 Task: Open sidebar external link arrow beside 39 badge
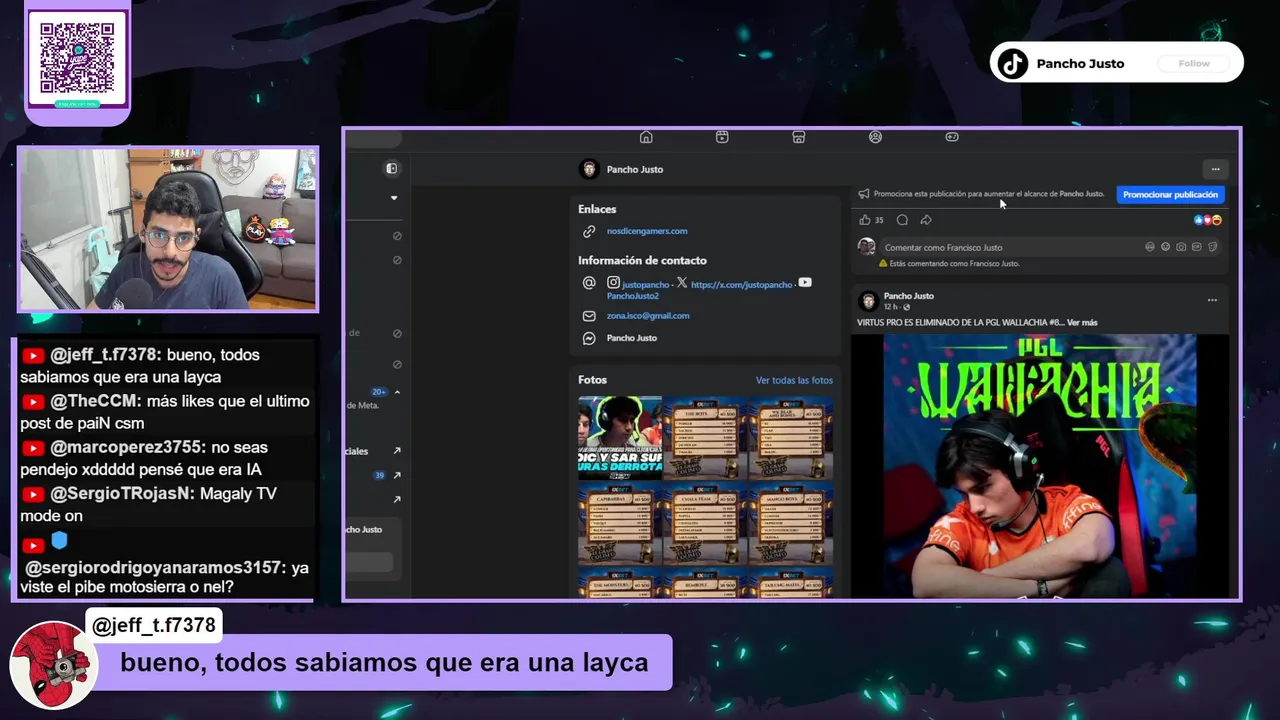coord(397,475)
